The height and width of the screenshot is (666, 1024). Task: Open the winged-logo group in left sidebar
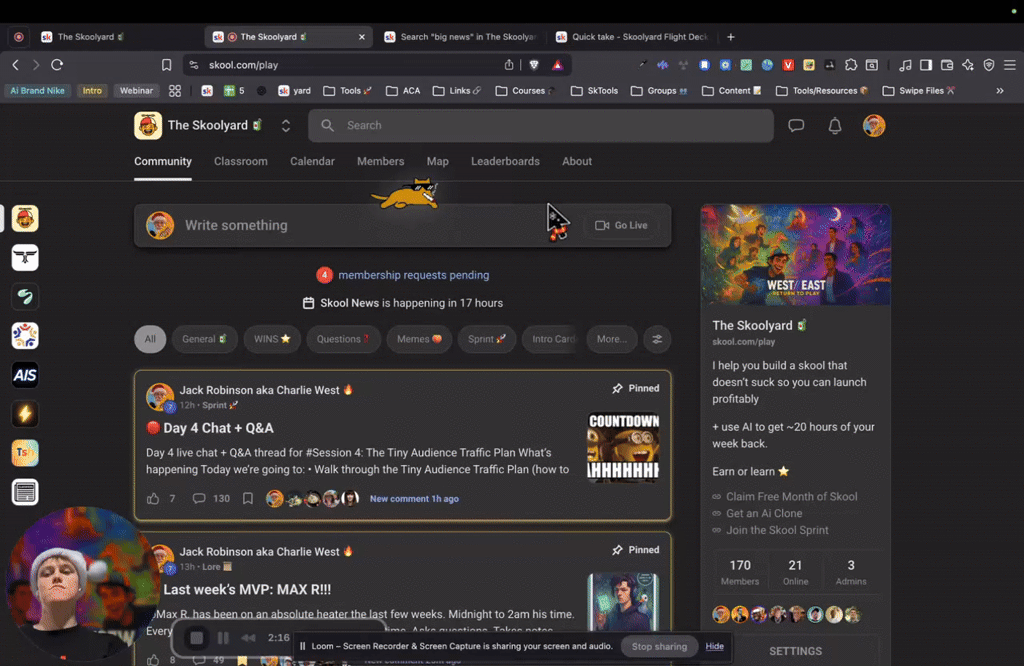(25, 257)
